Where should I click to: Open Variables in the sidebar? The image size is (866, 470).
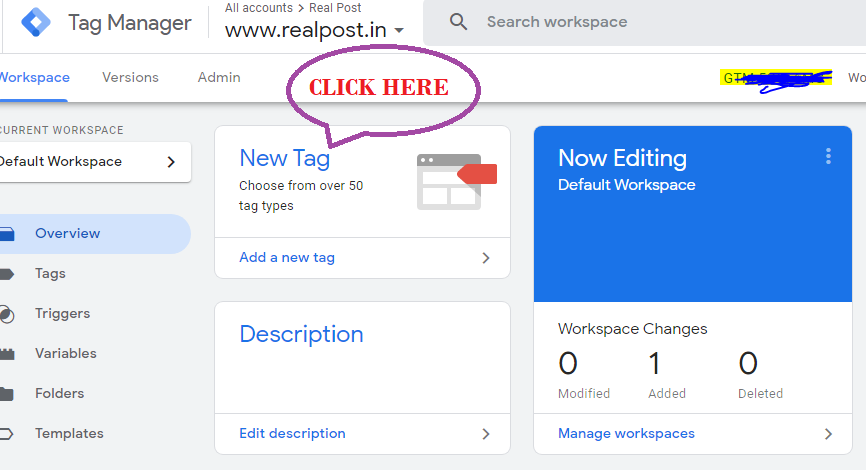point(66,353)
